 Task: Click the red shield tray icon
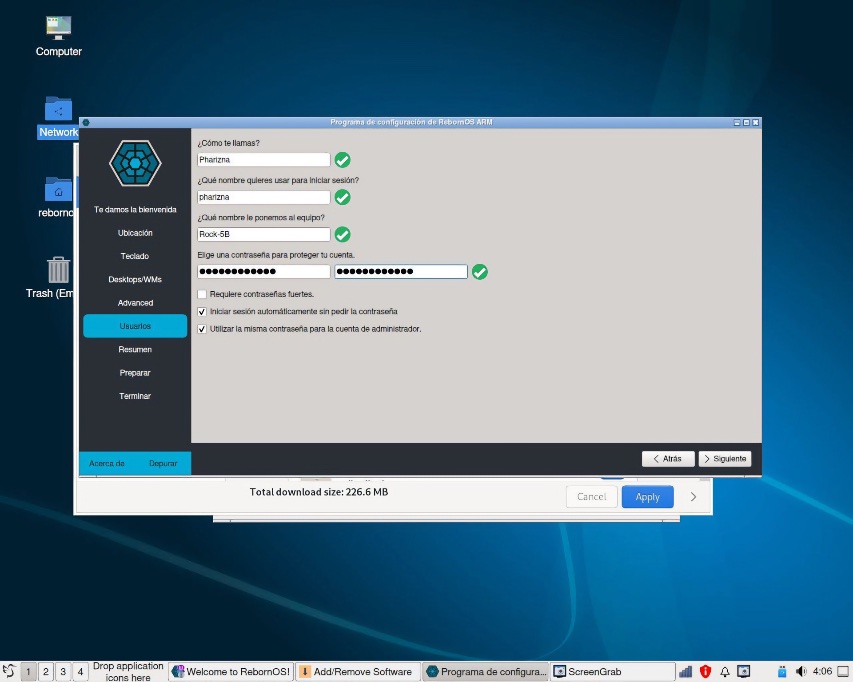pos(706,672)
